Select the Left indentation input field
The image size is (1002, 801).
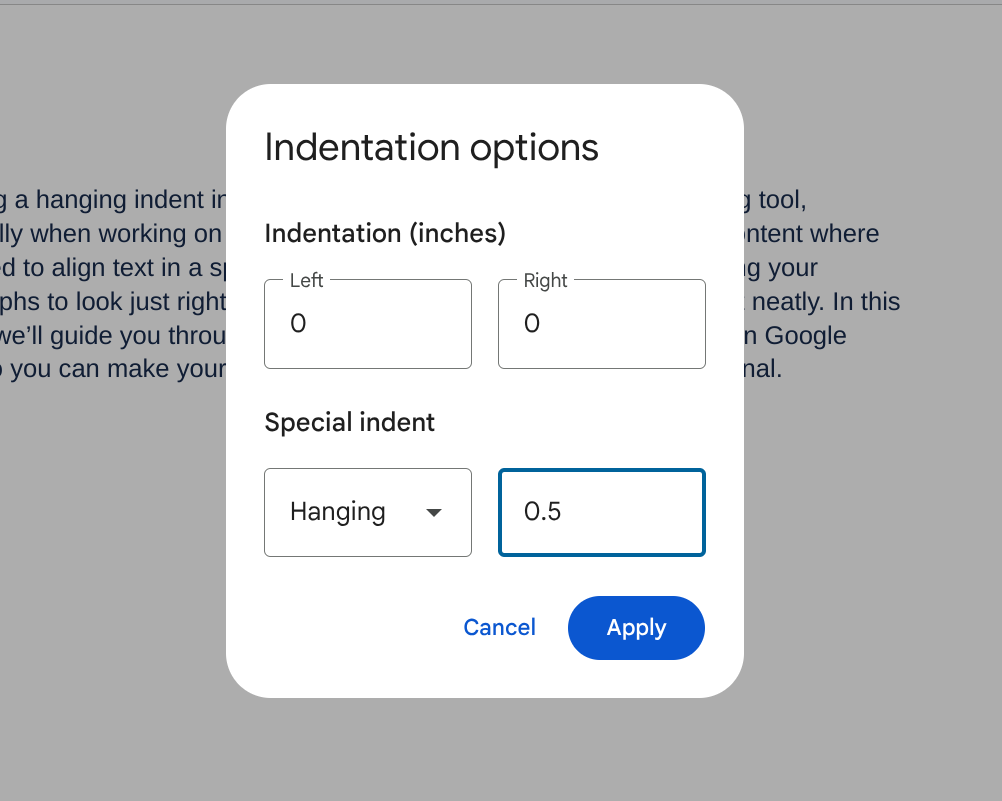[x=367, y=323]
